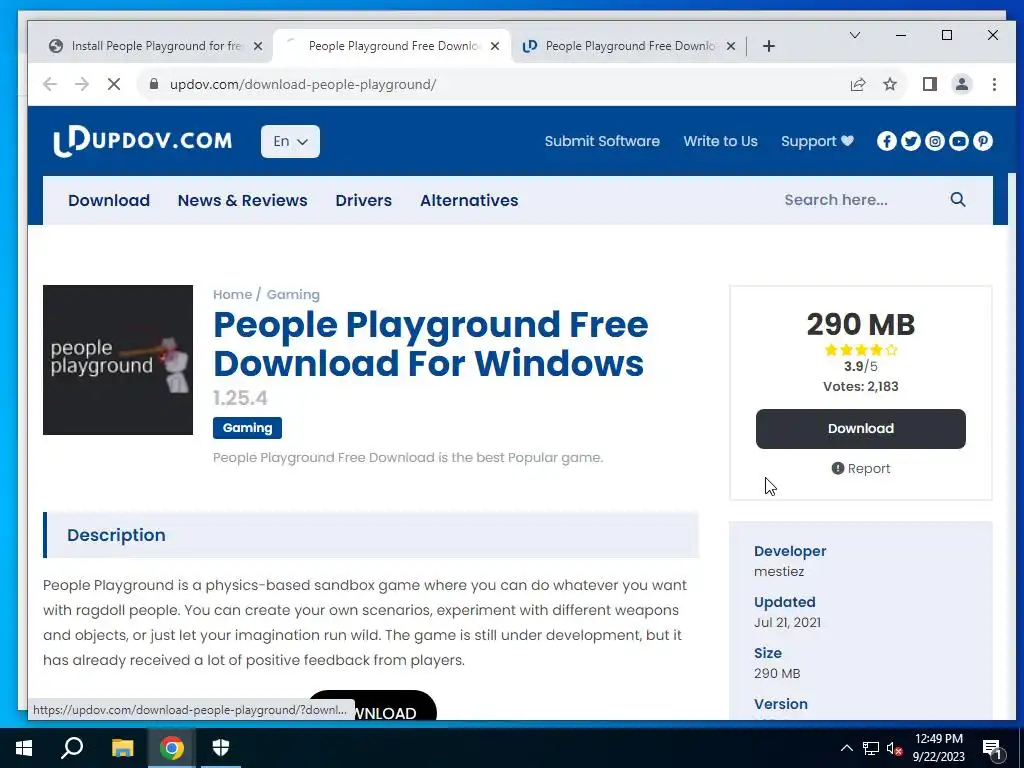Viewport: 1024px width, 768px height.
Task: Click the black DOWNLOAD button under description
Action: tap(372, 707)
